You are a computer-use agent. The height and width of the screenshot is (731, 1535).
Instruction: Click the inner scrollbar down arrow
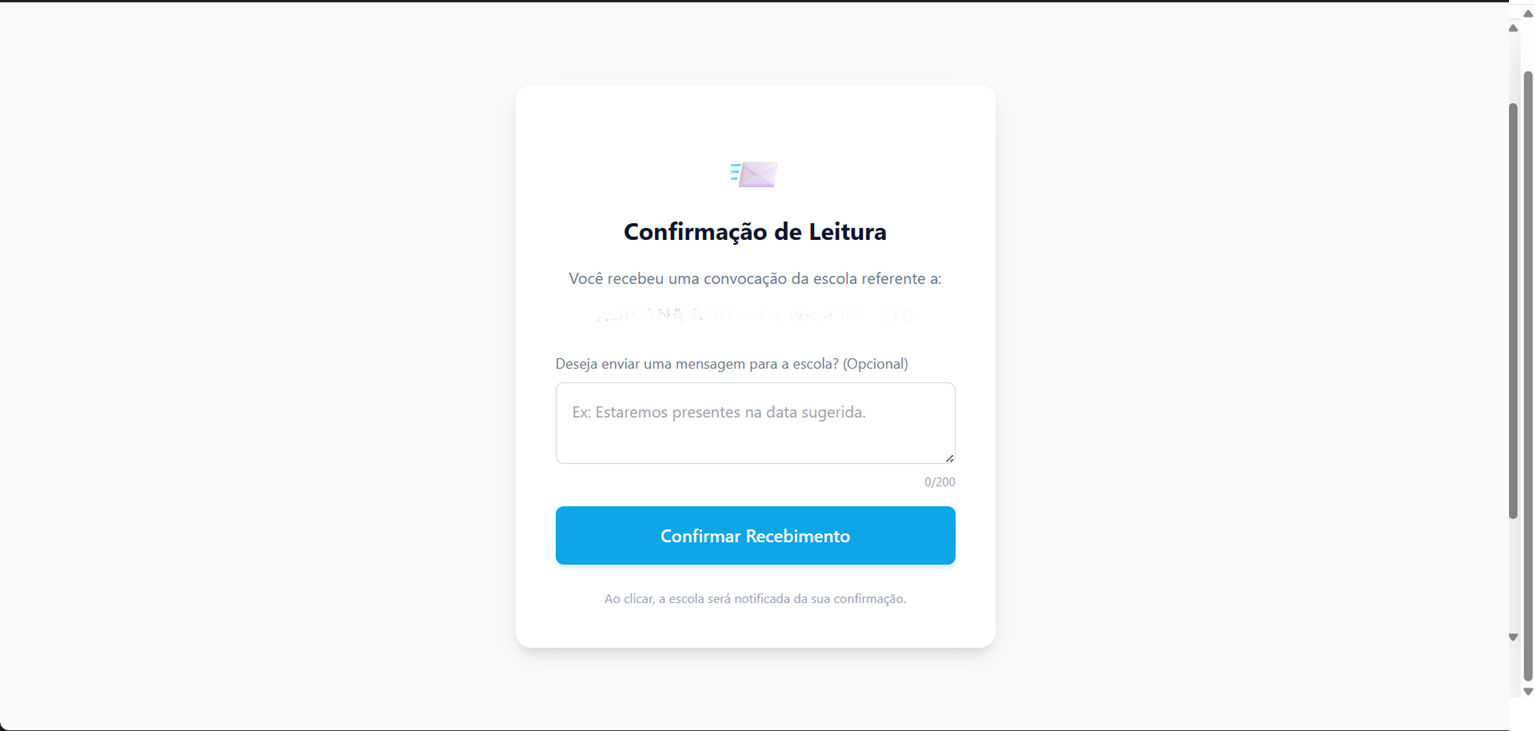(x=1513, y=637)
